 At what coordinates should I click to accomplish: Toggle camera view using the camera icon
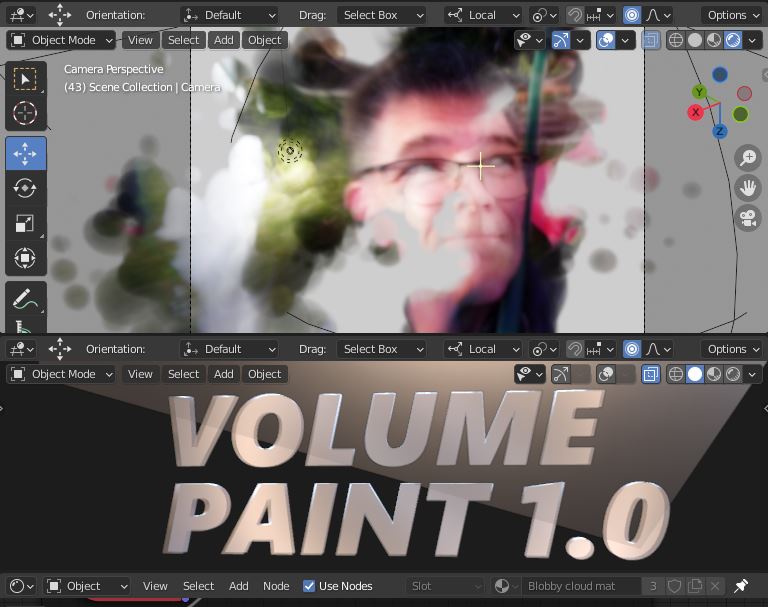(x=748, y=219)
